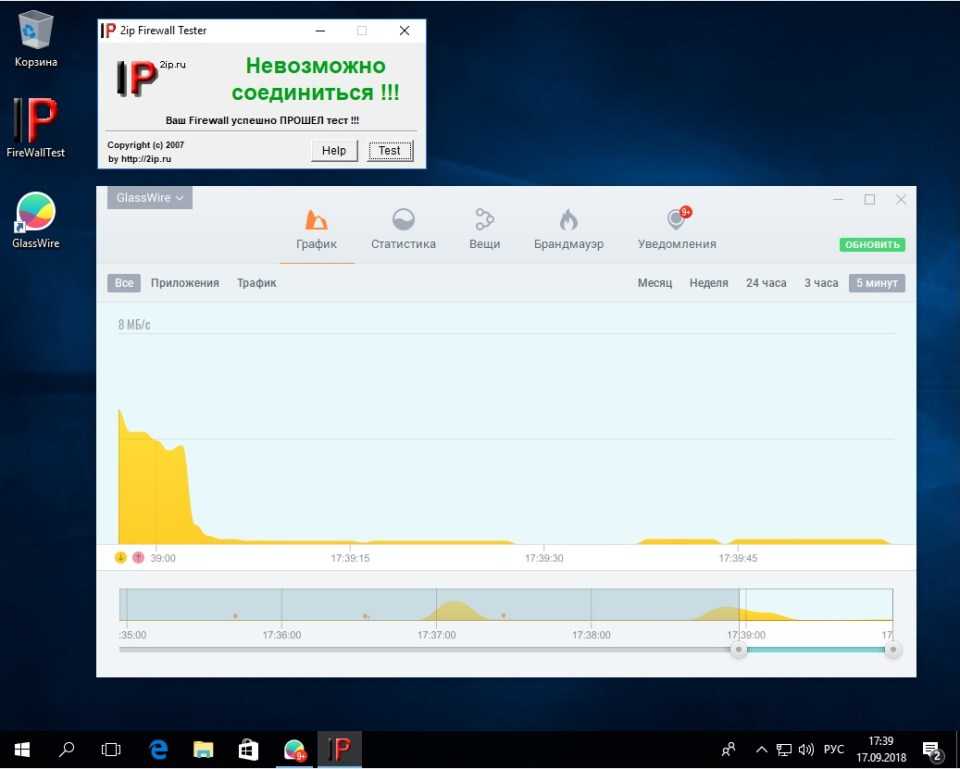
Task: Click the volume speaker tray icon
Action: click(x=806, y=749)
